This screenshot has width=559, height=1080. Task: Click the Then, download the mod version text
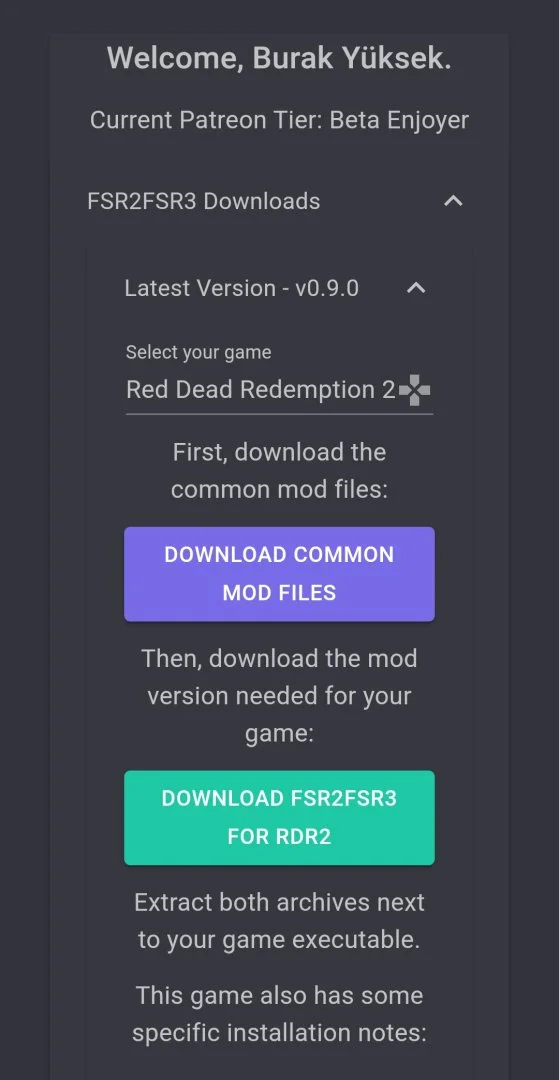pos(279,696)
